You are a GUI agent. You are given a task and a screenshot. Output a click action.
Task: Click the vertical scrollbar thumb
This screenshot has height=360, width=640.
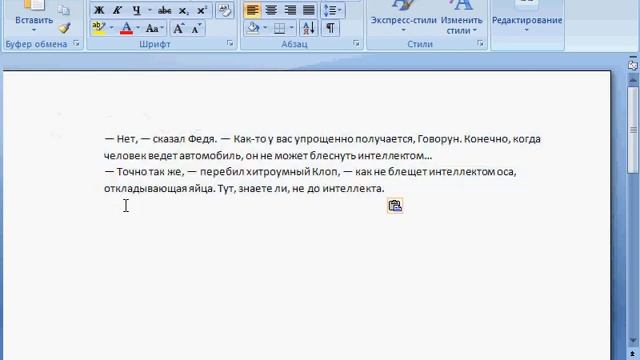(x=633, y=130)
